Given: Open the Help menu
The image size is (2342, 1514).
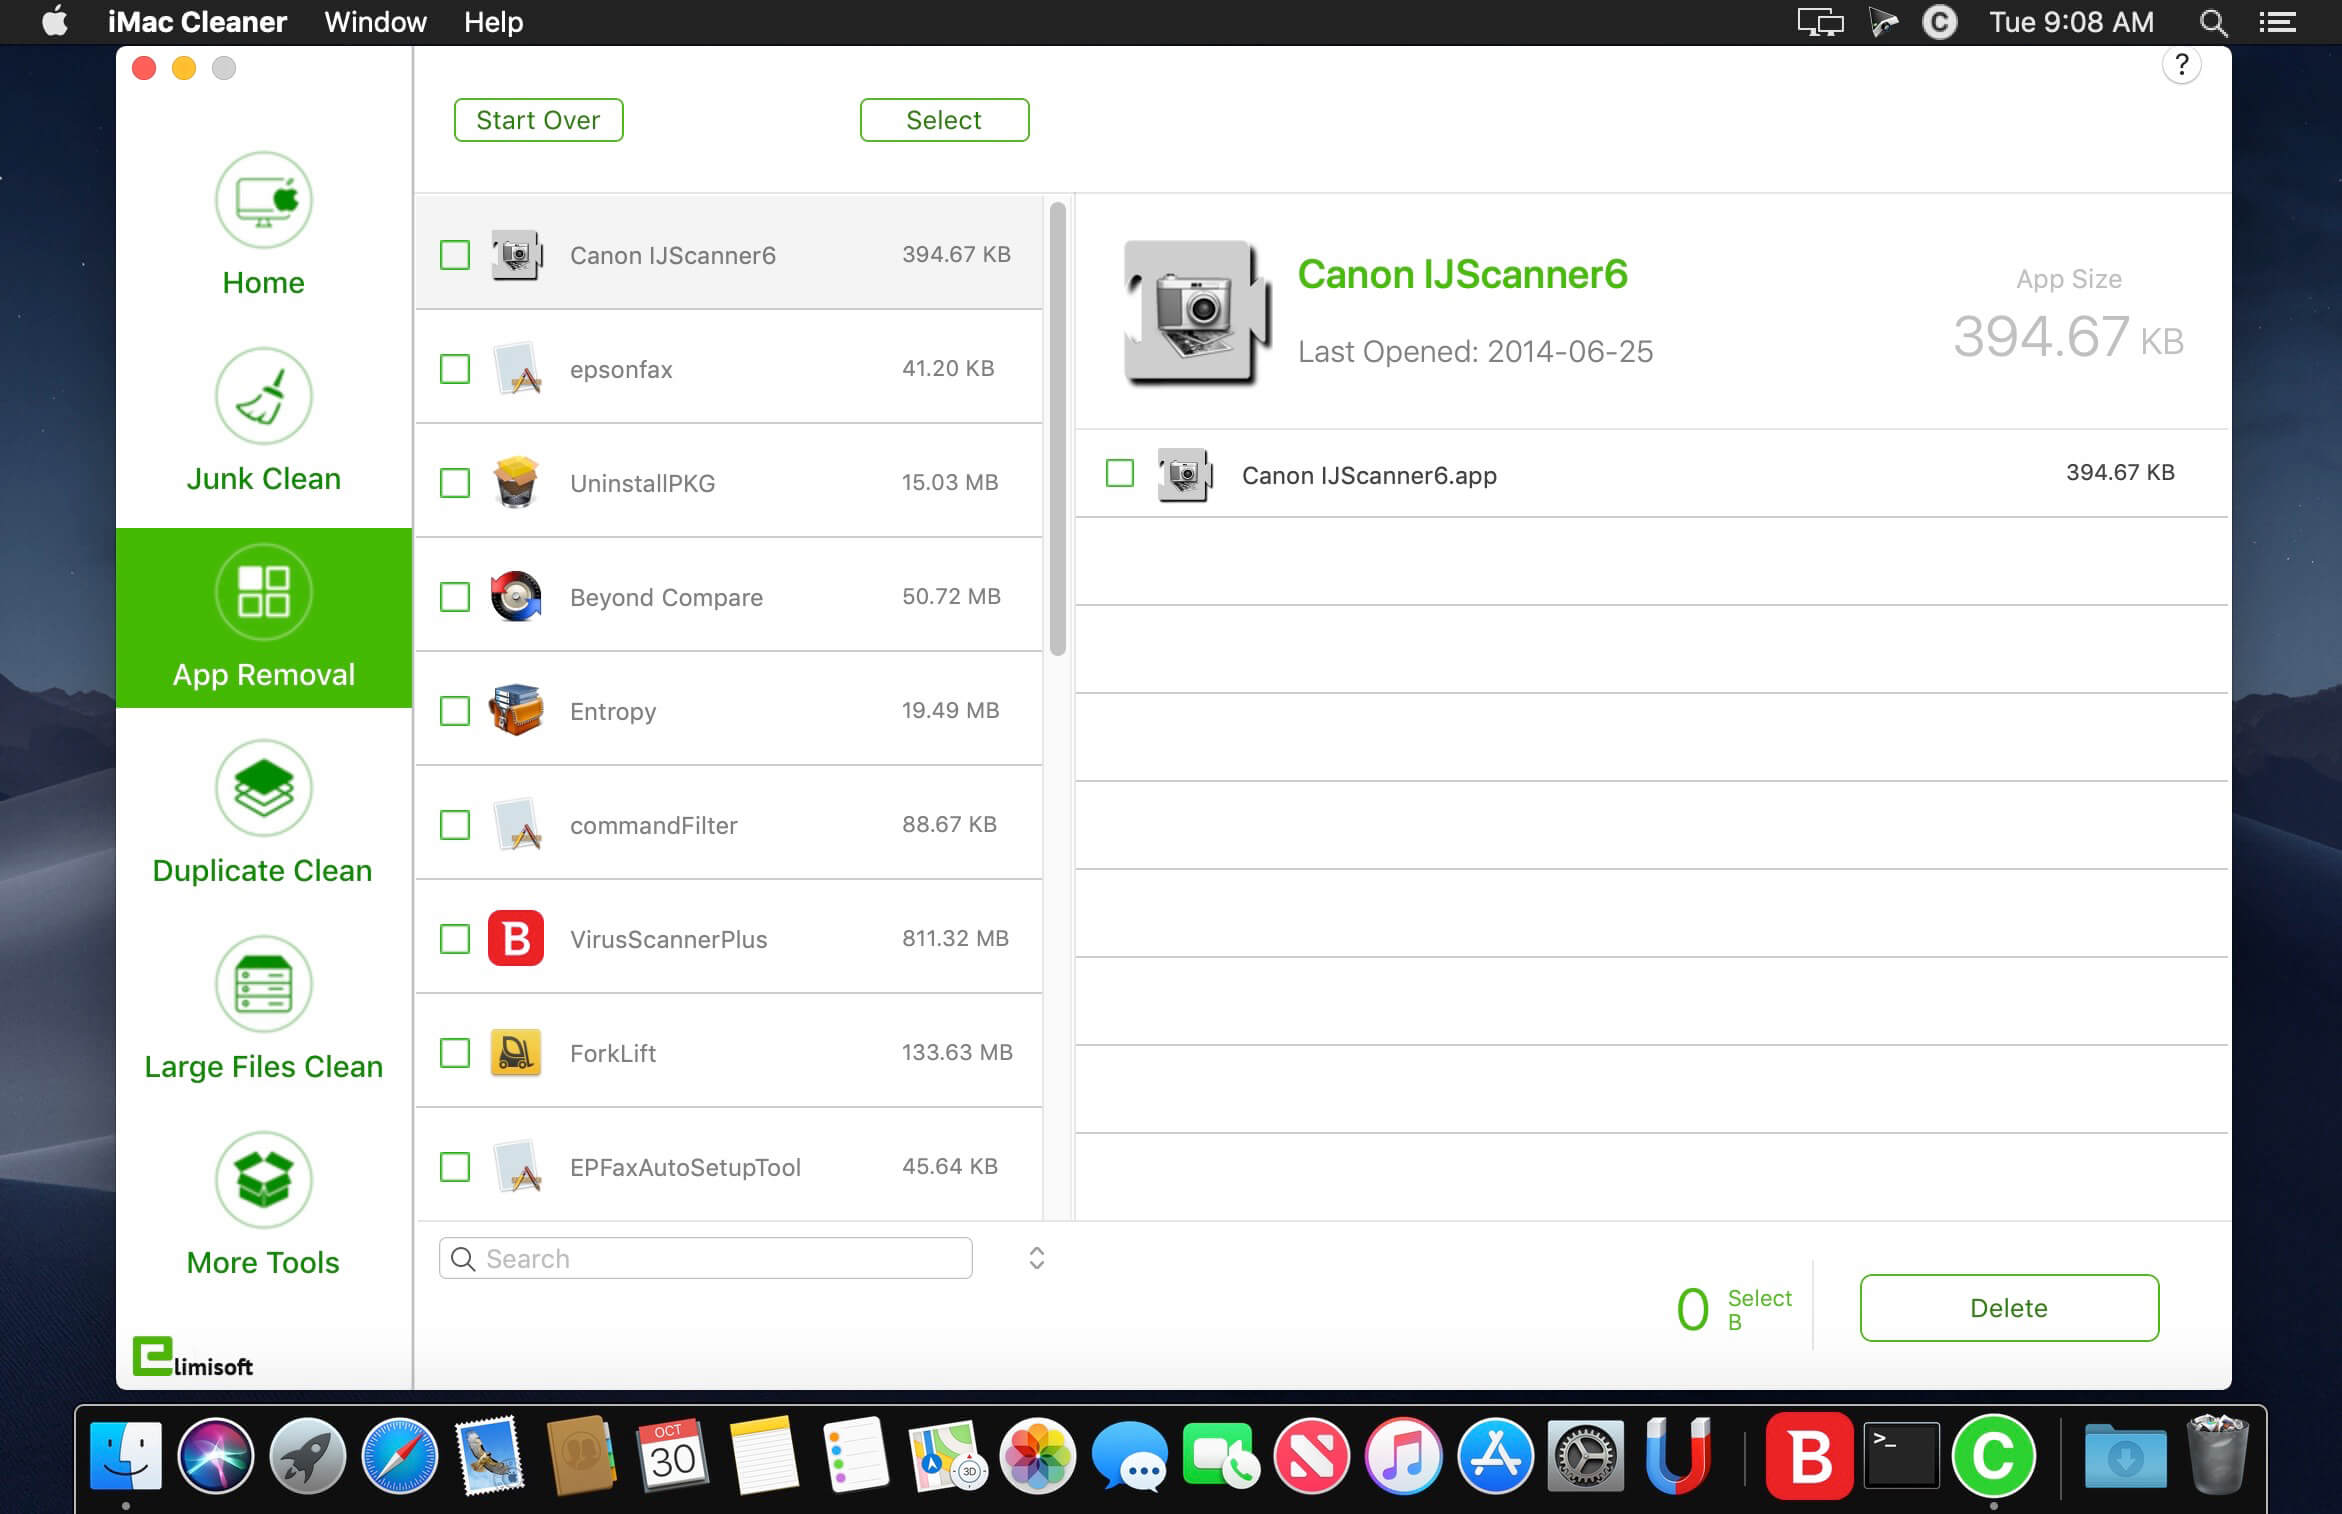Looking at the screenshot, I should click(x=493, y=22).
